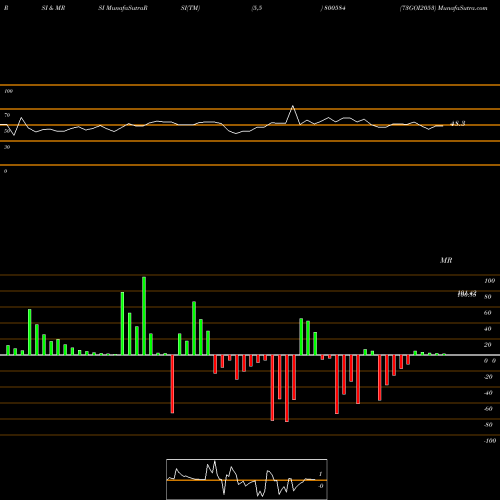Image resolution: width=500 pixels, height=500 pixels.
Task: Click the RSI axis label 30
Action: tap(7, 147)
